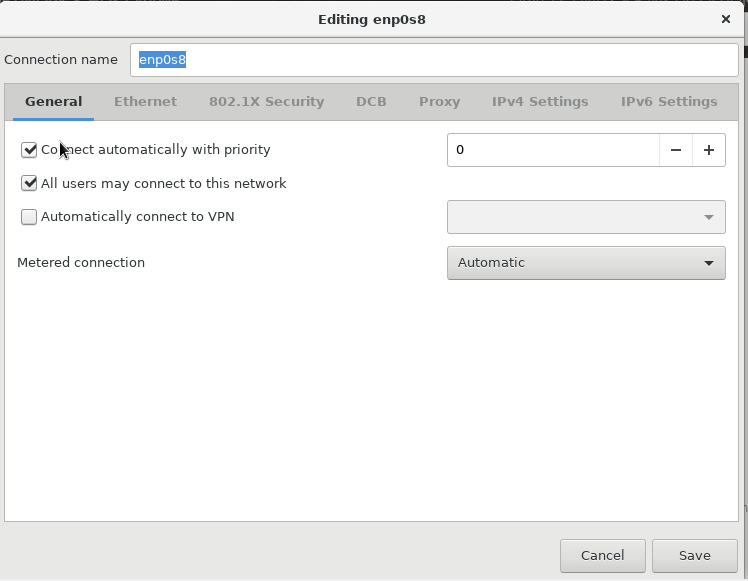748x581 pixels.
Task: Click the priority value field
Action: click(553, 150)
